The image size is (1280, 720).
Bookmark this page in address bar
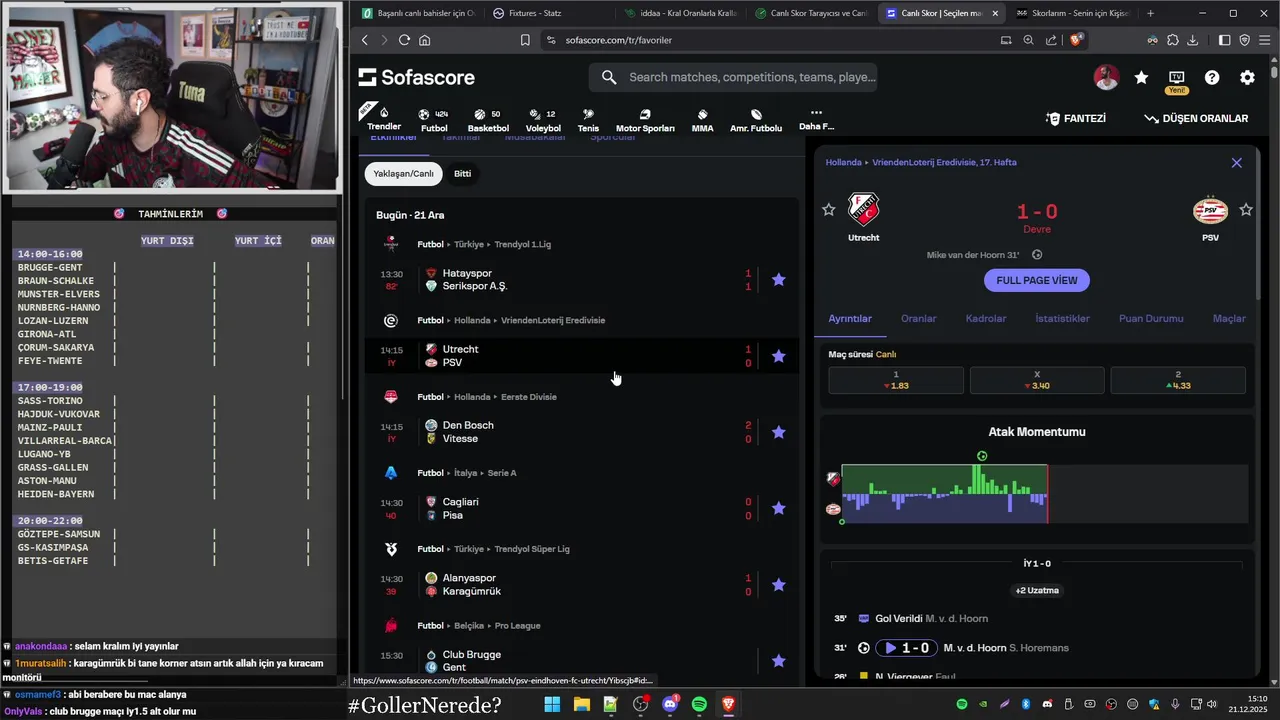[525, 40]
